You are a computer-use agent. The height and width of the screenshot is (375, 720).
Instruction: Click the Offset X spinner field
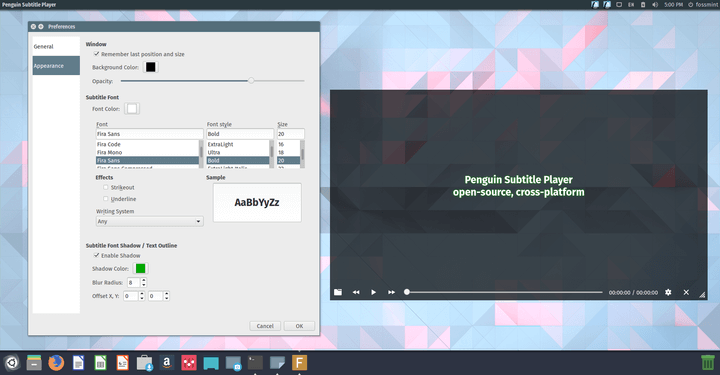(131, 296)
